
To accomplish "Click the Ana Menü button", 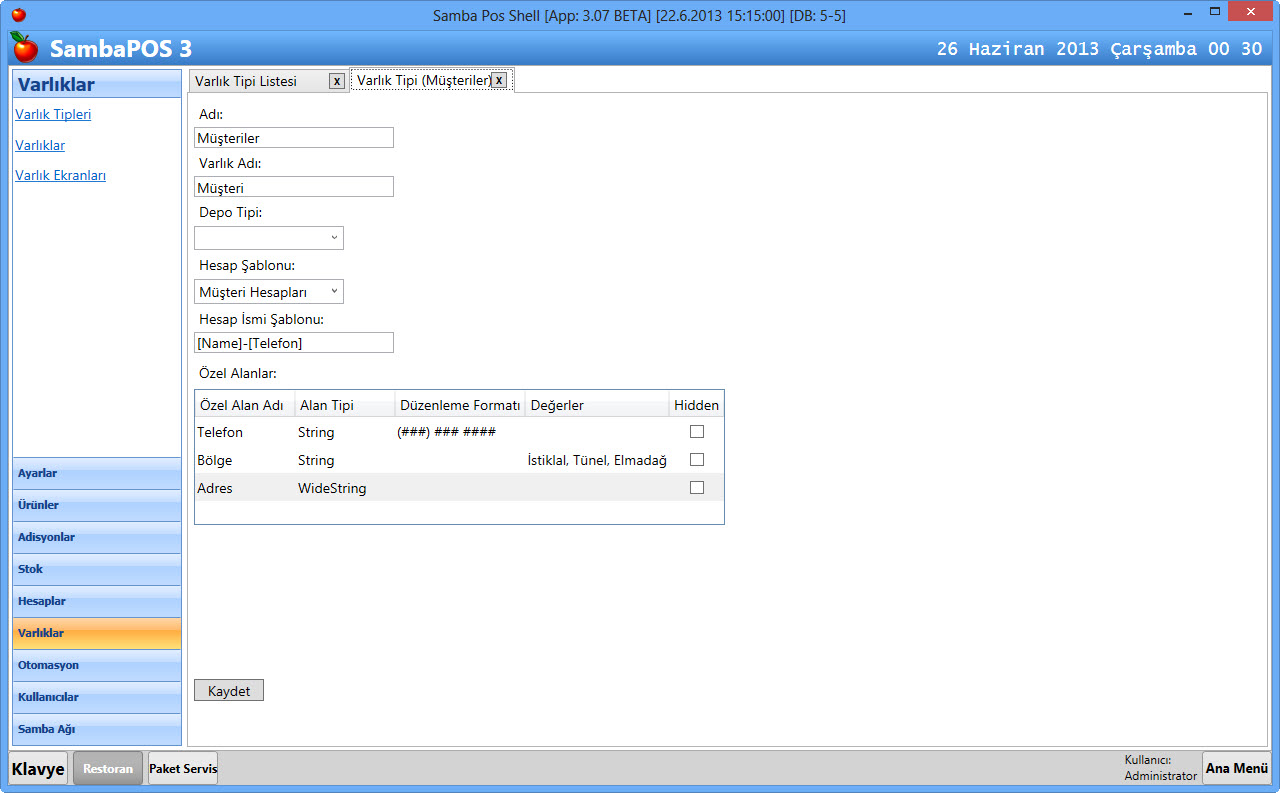I will (x=1236, y=768).
